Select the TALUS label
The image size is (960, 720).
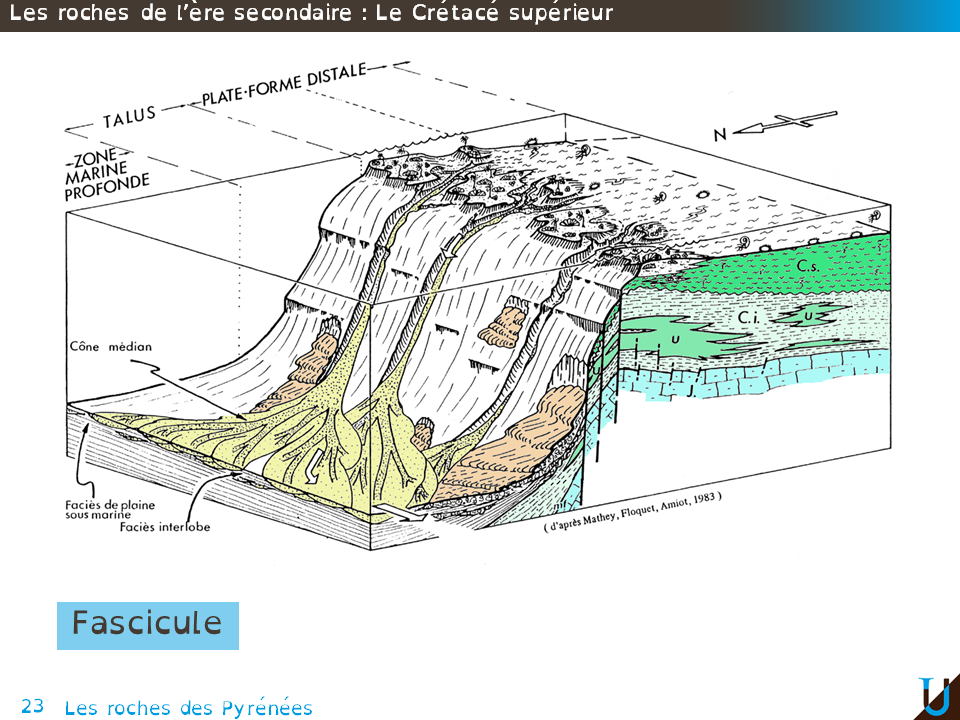coord(129,117)
